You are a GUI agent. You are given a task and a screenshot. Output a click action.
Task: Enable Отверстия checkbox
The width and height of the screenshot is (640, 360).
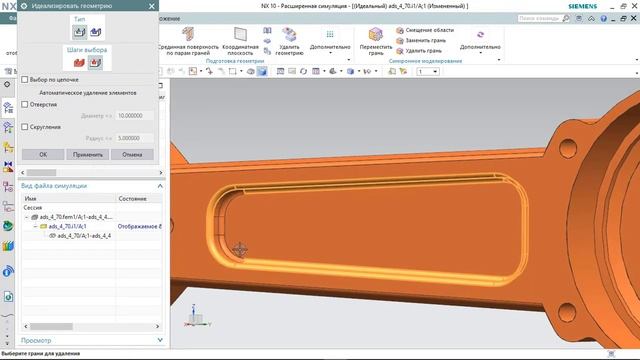tap(25, 104)
